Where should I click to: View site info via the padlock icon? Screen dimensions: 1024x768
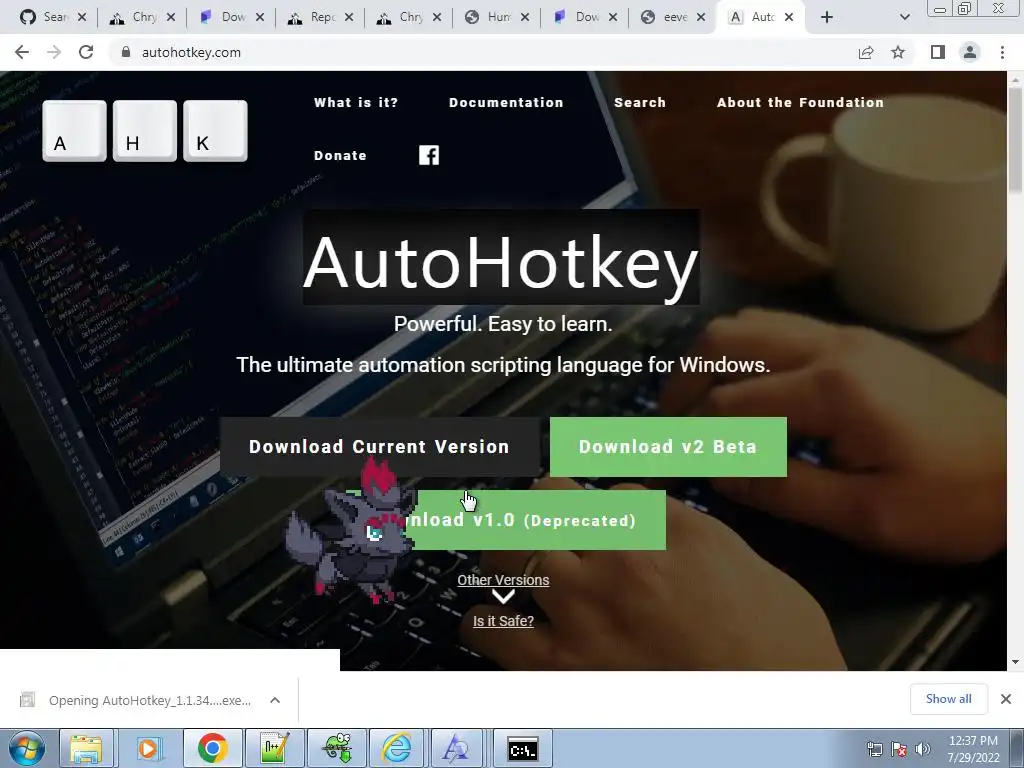pyautogui.click(x=126, y=52)
